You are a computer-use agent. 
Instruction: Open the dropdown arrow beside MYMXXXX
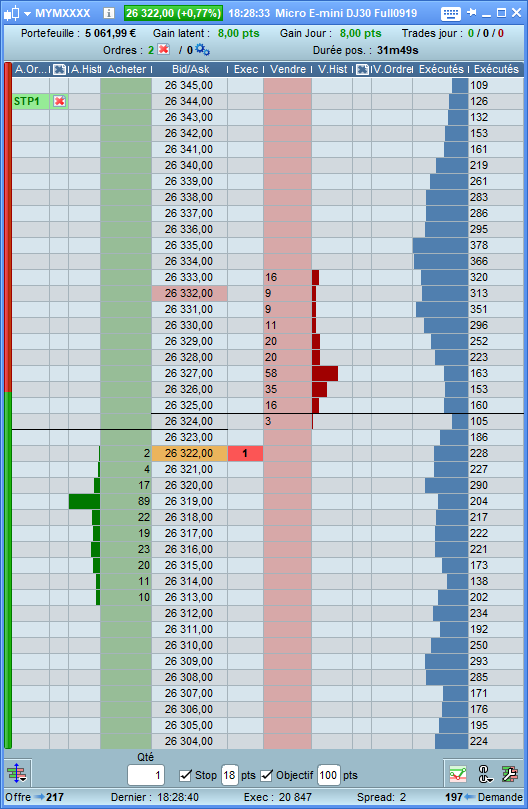pos(27,13)
